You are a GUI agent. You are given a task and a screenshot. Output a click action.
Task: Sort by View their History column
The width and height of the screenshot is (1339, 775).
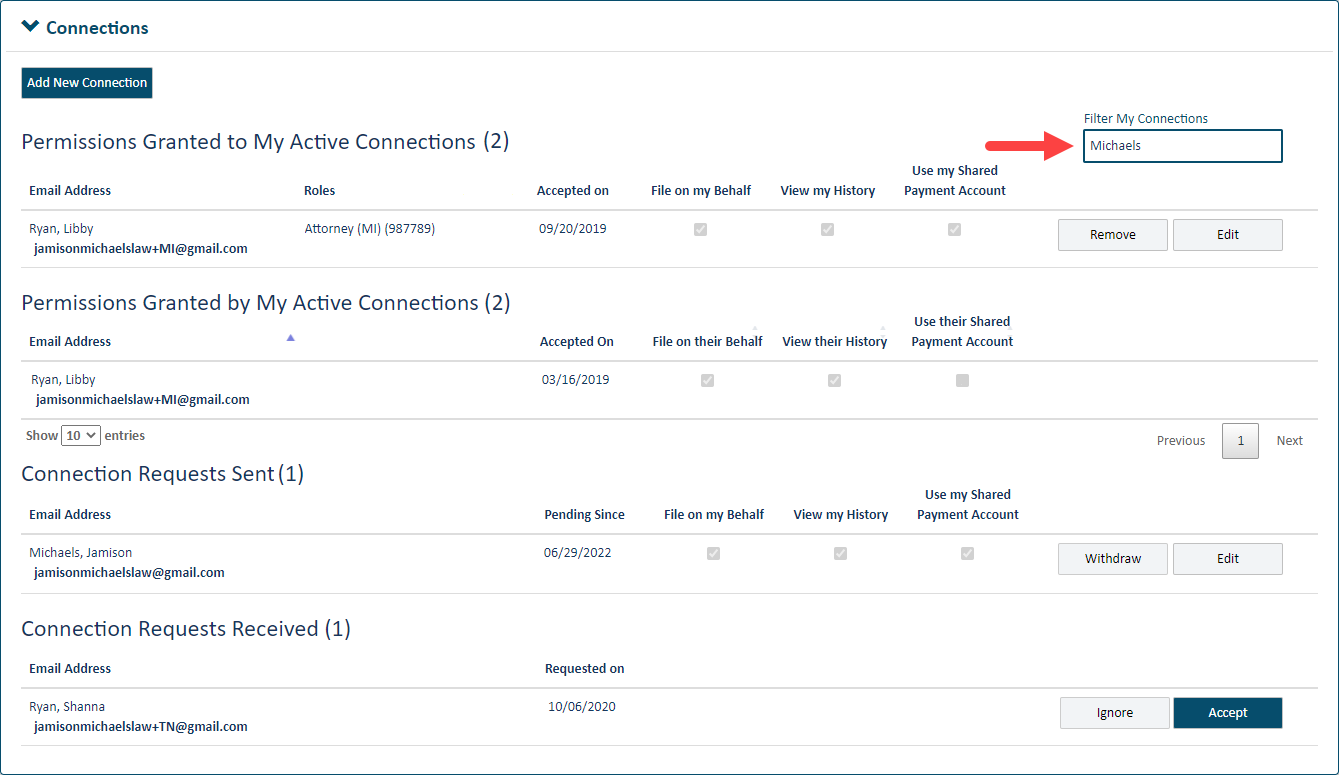835,341
